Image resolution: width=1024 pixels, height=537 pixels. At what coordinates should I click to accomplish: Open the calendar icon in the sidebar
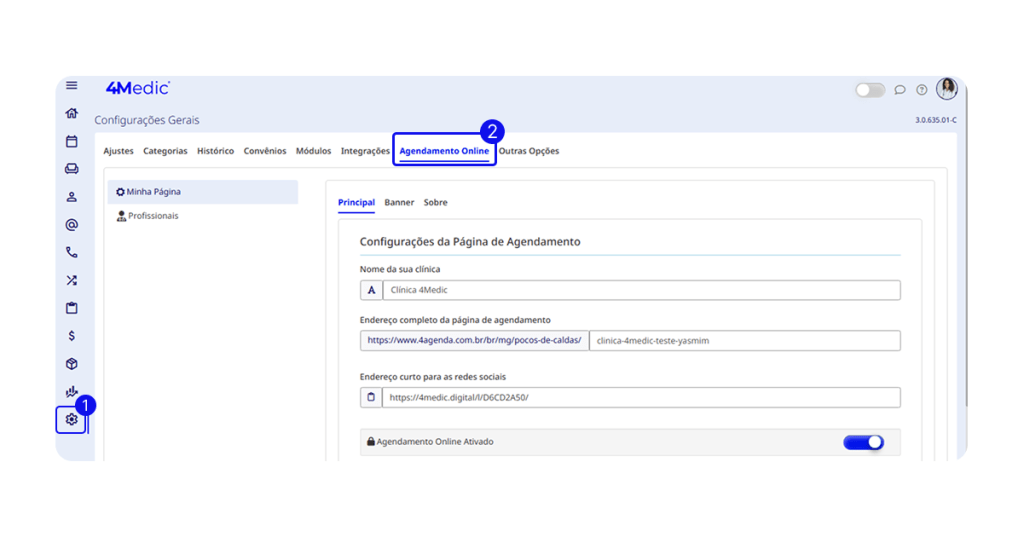[x=72, y=142]
